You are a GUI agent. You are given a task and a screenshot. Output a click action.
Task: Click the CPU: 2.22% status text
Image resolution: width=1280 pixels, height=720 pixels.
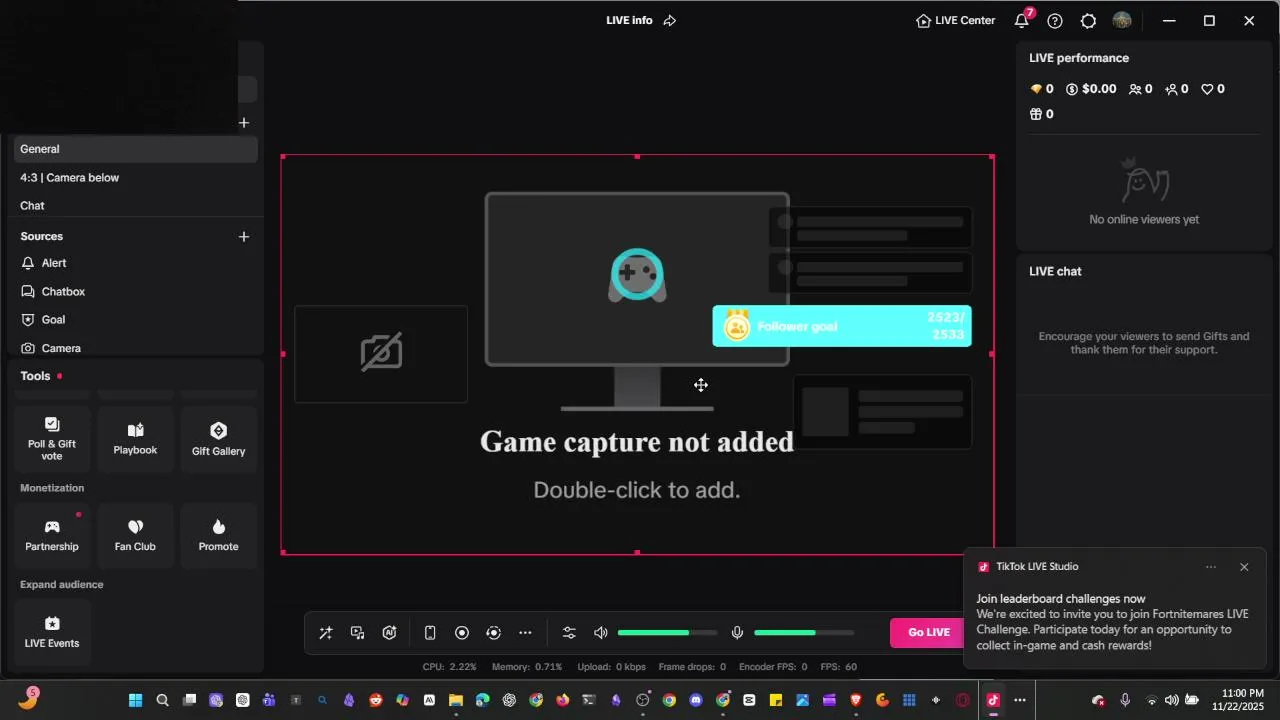450,667
